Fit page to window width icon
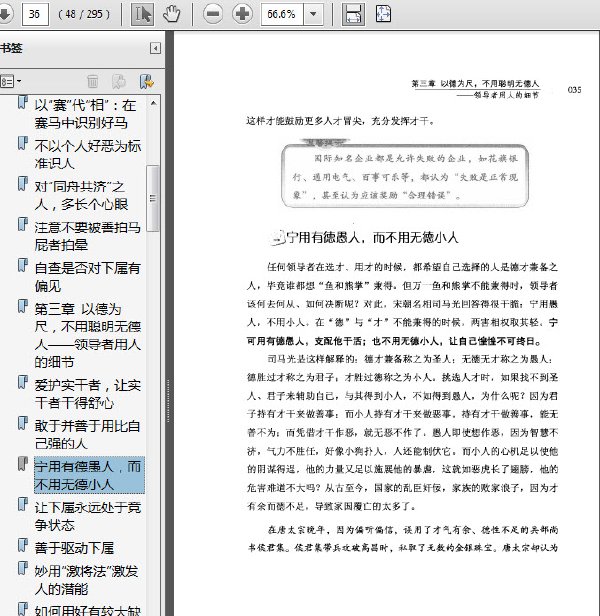600x616 pixels. tap(353, 15)
